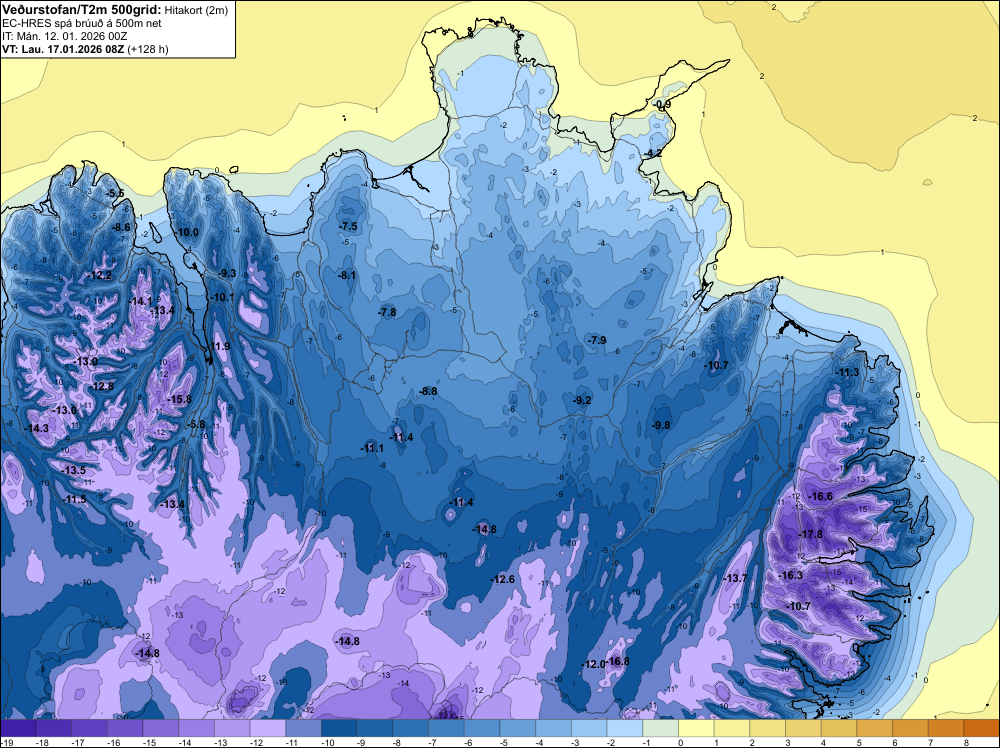Select the -8.1 temperature label
Image resolution: width=1000 pixels, height=748 pixels.
pos(347,275)
